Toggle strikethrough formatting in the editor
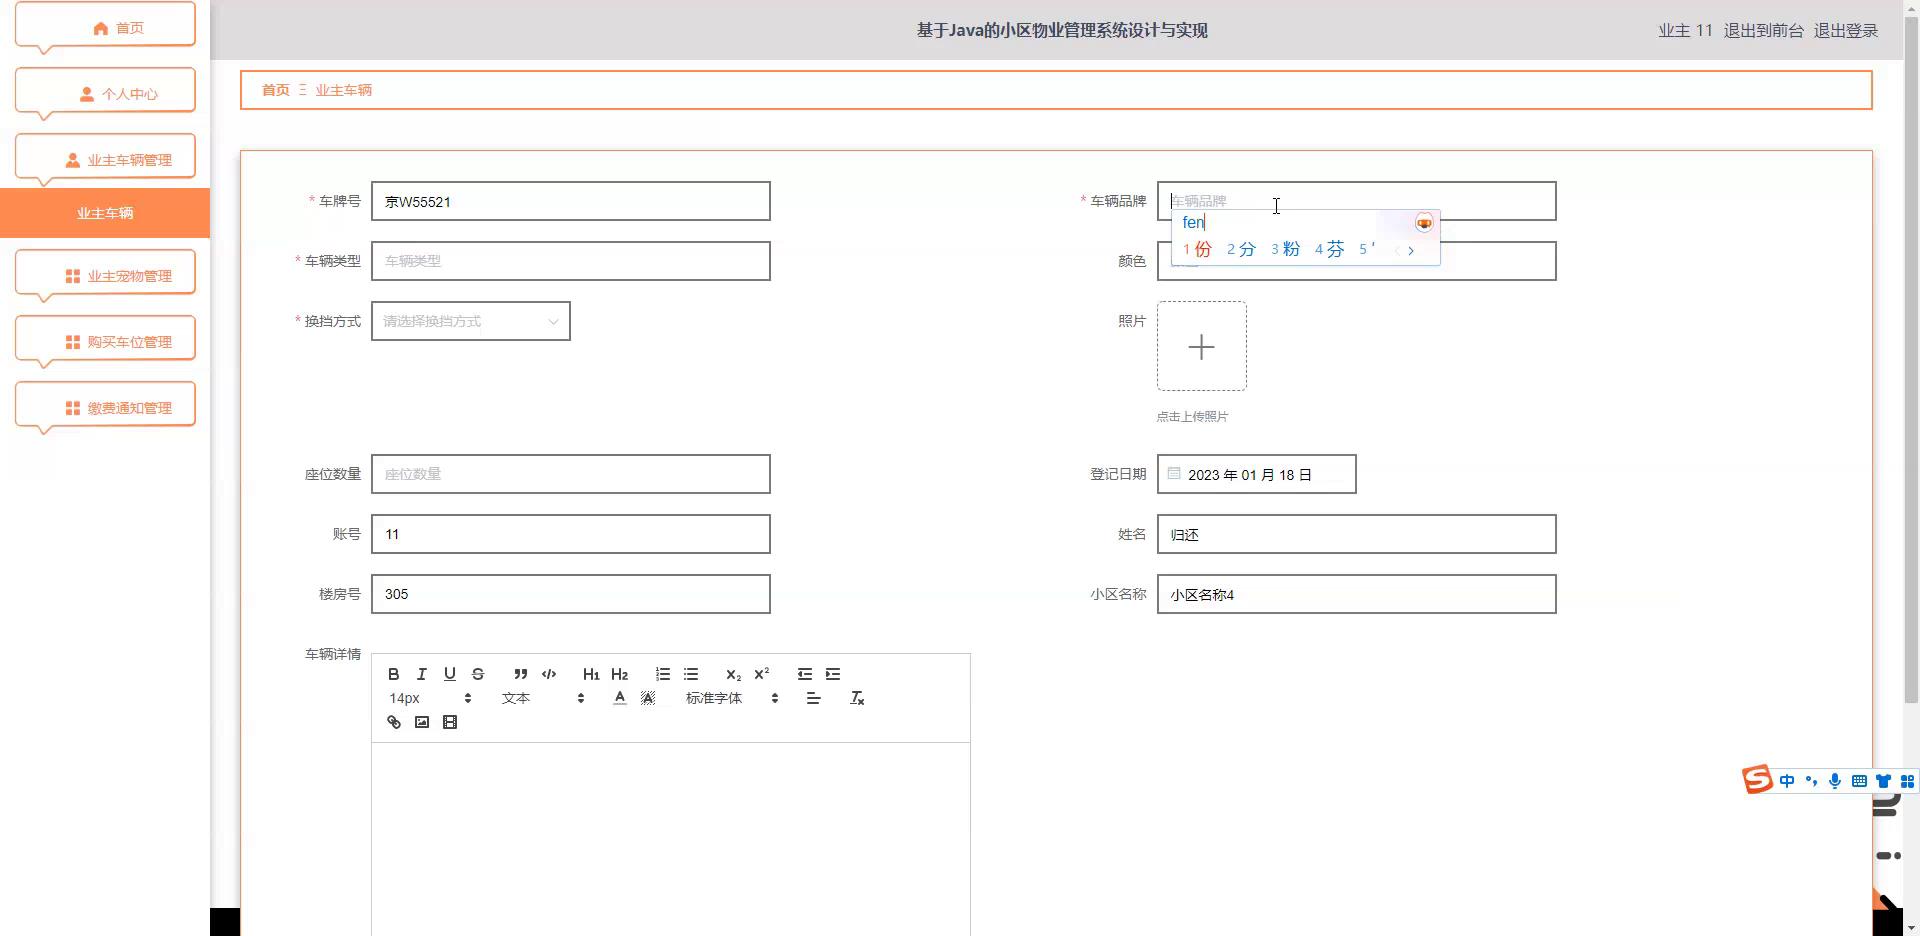 477,674
